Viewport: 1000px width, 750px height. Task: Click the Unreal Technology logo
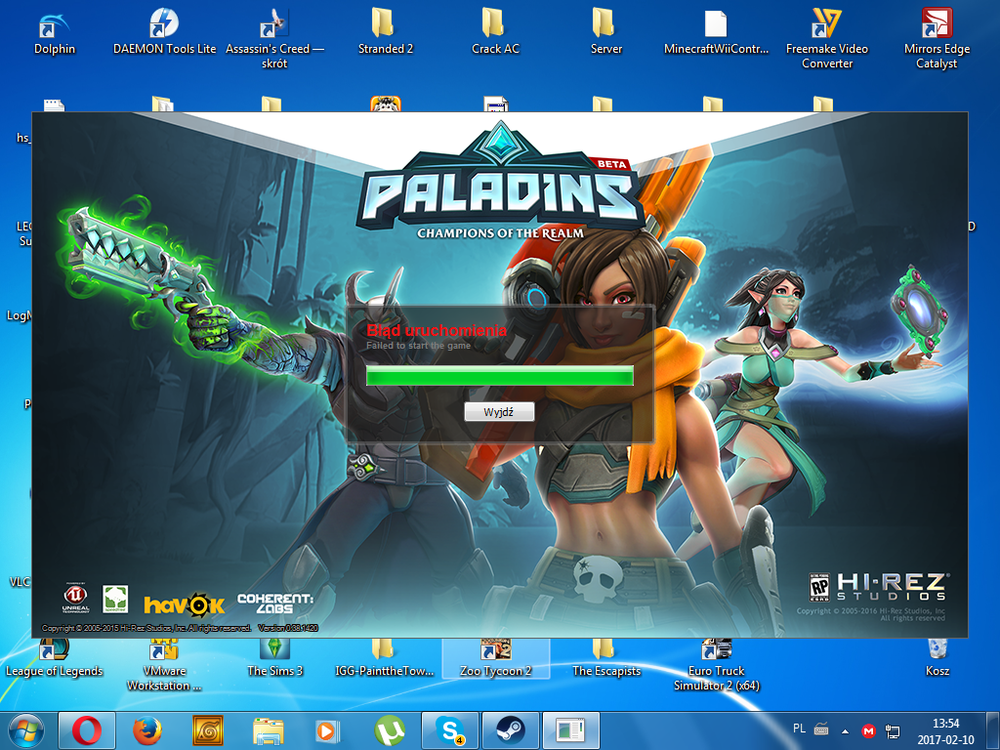(x=75, y=598)
